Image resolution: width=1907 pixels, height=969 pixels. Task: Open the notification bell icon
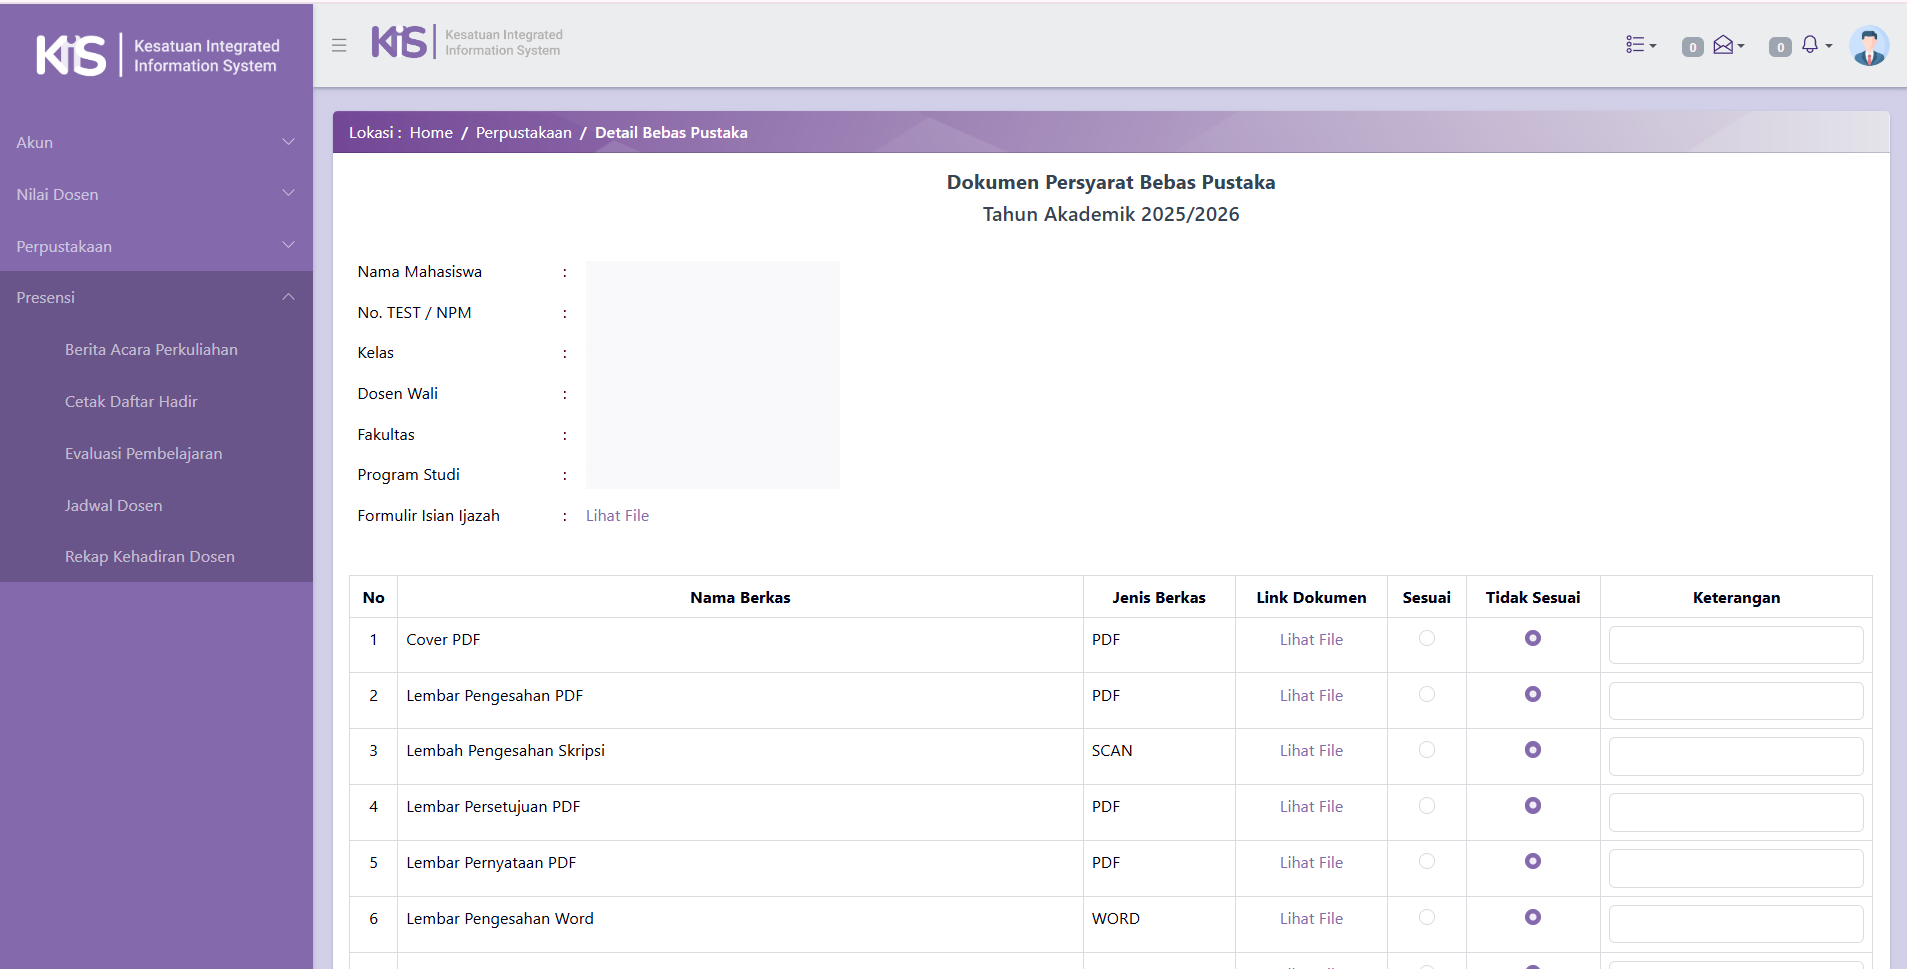click(x=1811, y=45)
